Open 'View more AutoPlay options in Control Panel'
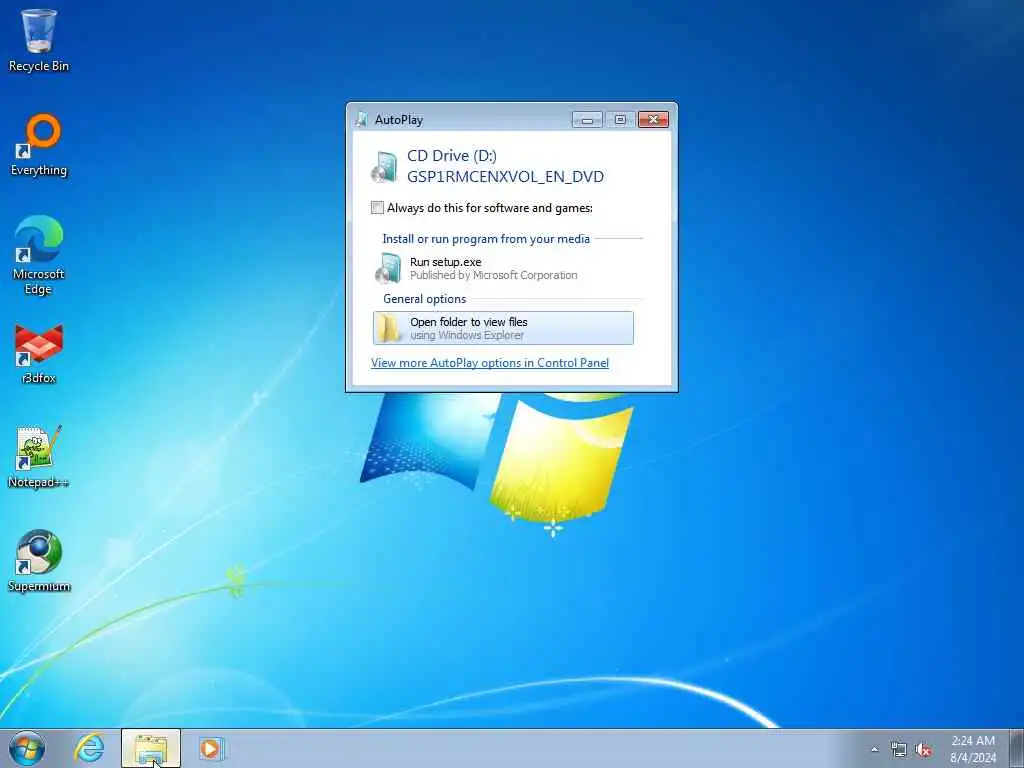This screenshot has height=768, width=1024. coord(490,363)
